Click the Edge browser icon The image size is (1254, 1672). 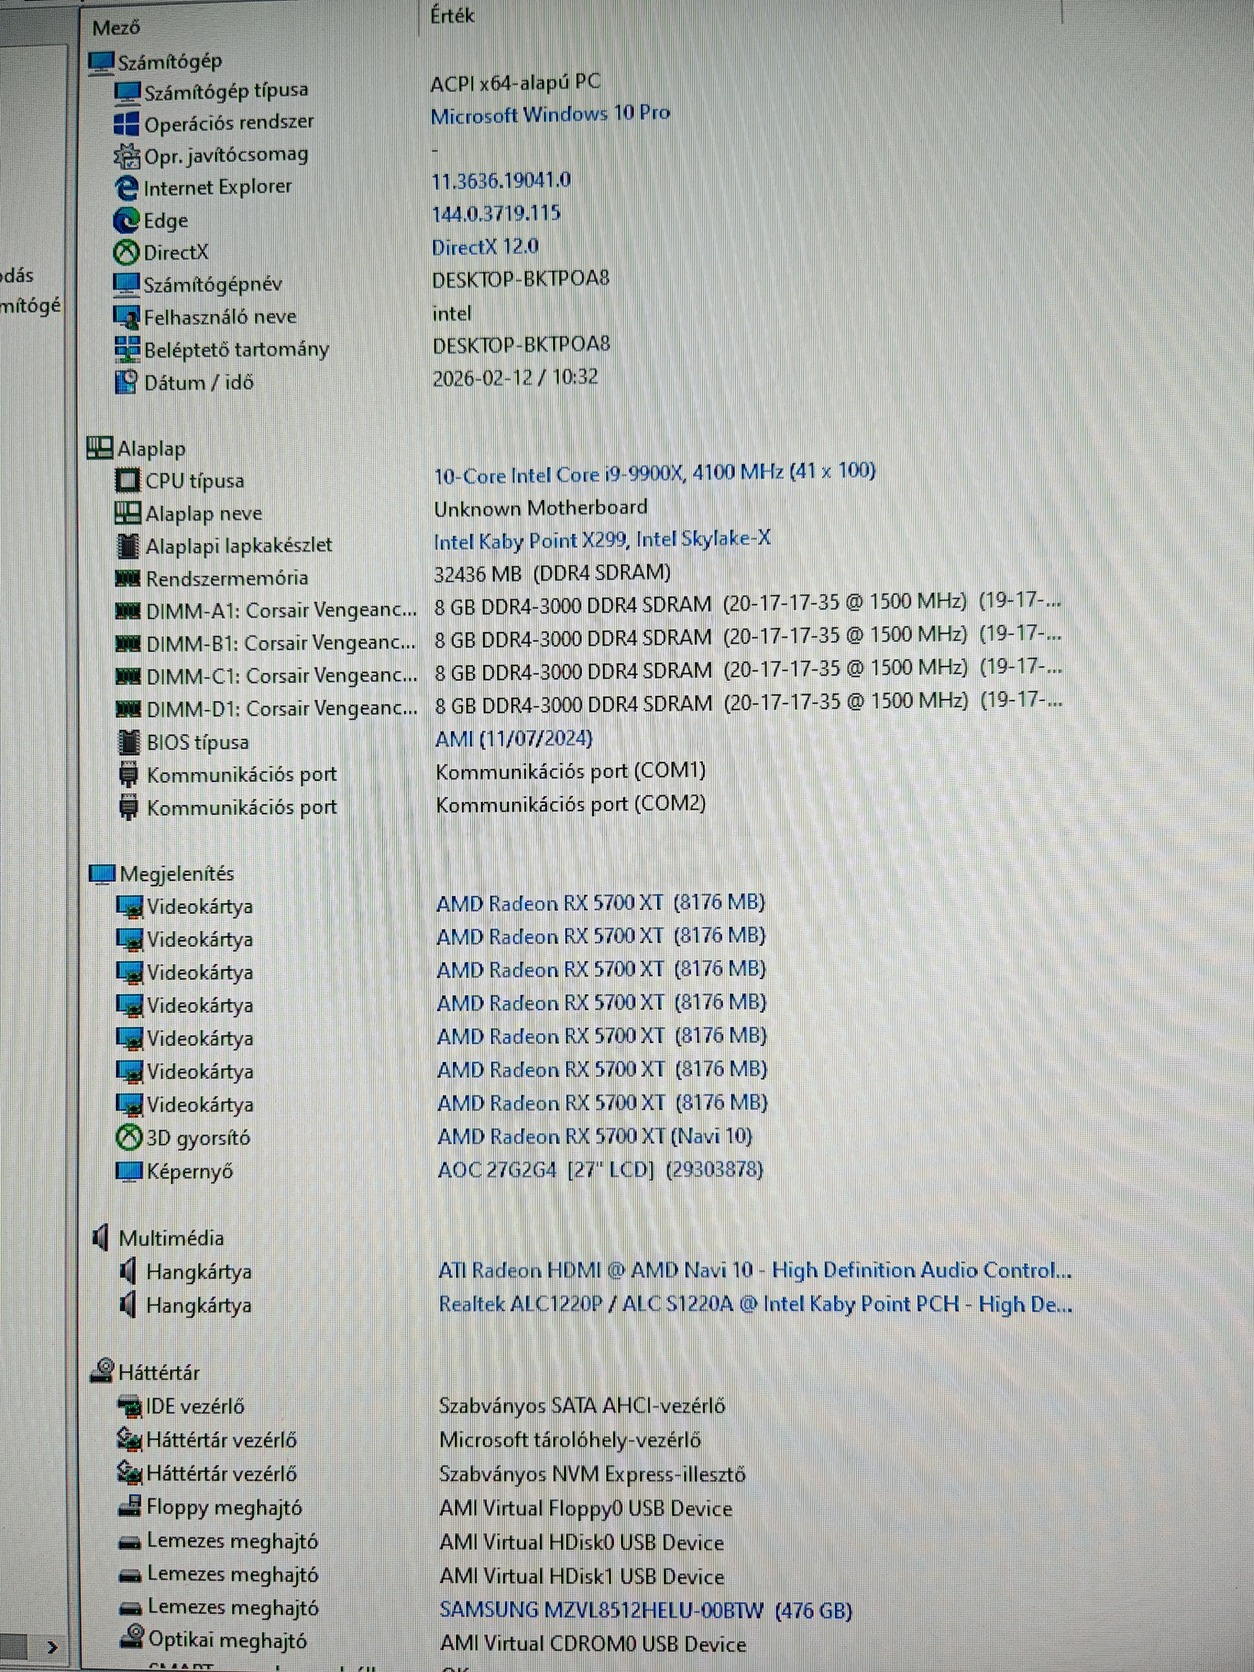pos(127,220)
